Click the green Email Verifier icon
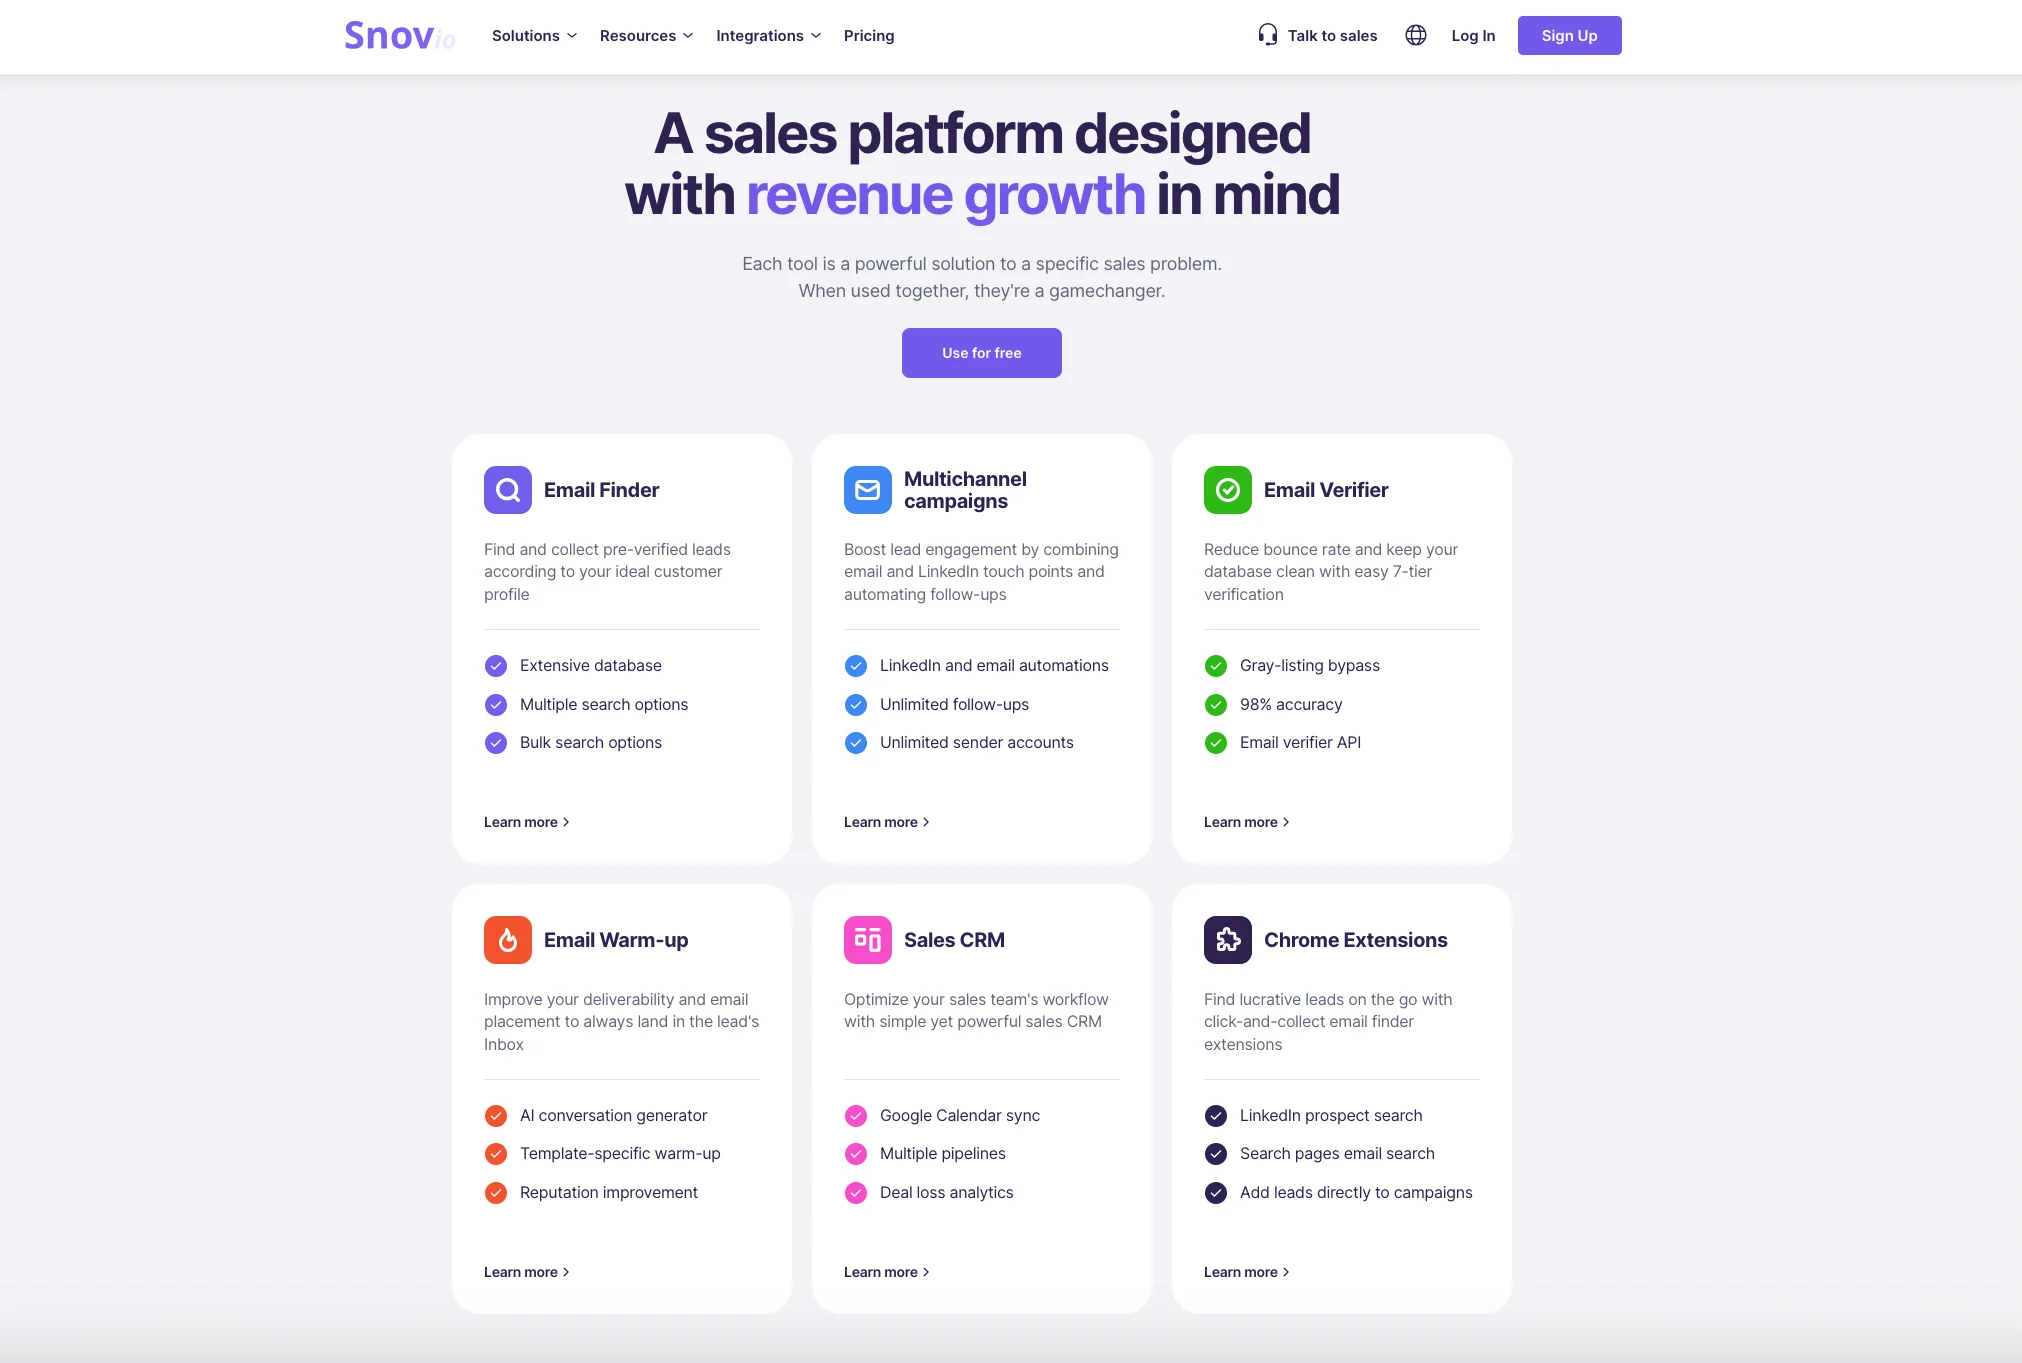 tap(1228, 490)
